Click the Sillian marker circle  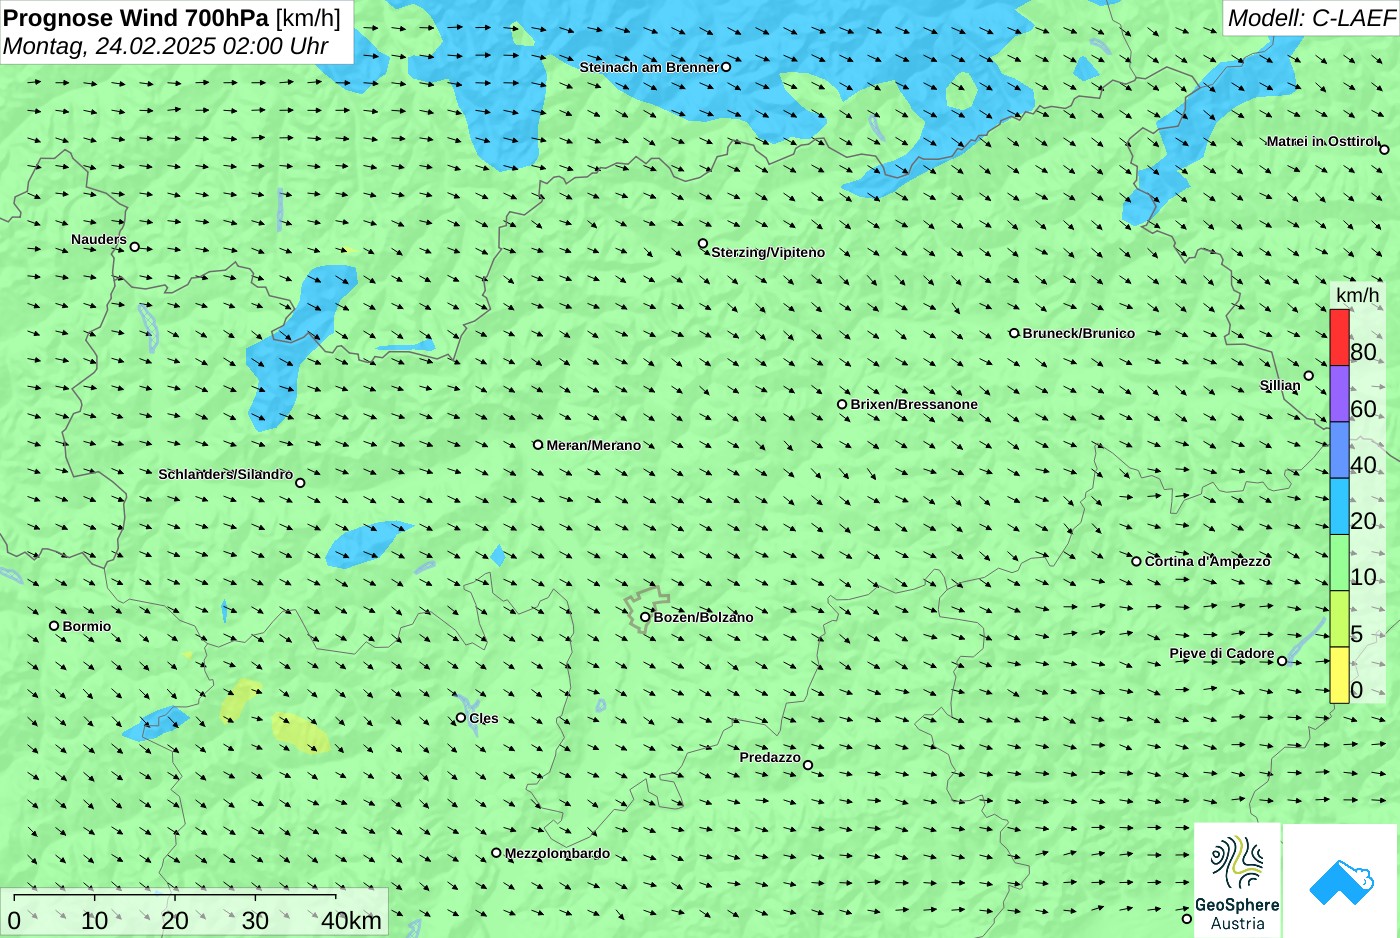coord(1309,376)
